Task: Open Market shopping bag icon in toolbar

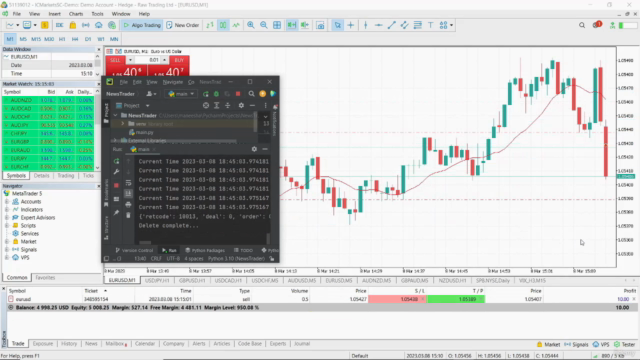Action: coord(73,25)
